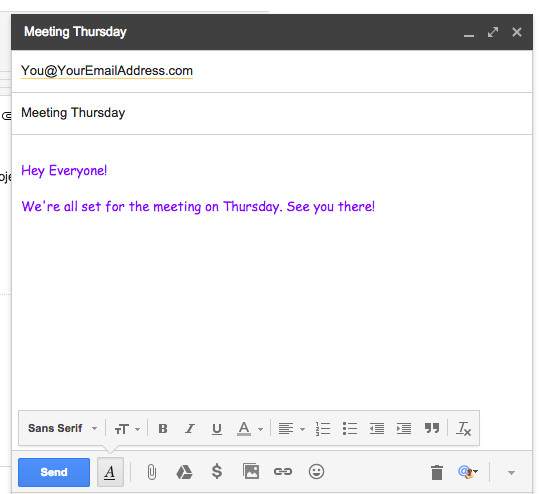Screen dimensions: 542x494
Task: Close the compose window
Action: pos(517,32)
